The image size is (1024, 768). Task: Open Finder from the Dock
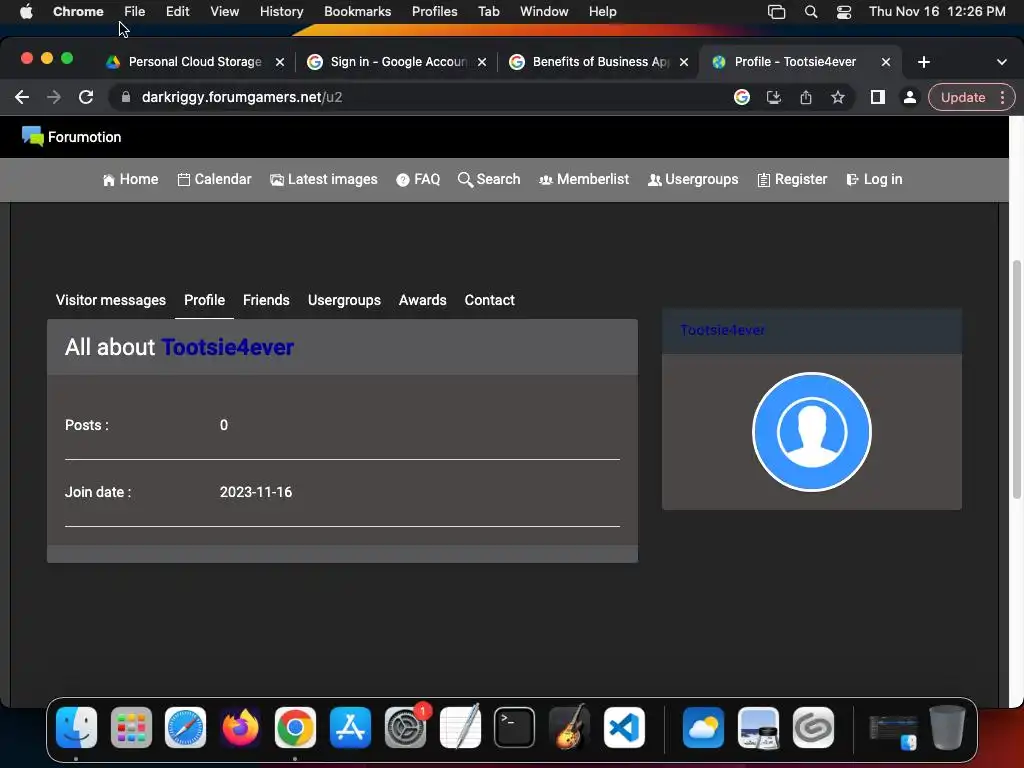pyautogui.click(x=76, y=727)
